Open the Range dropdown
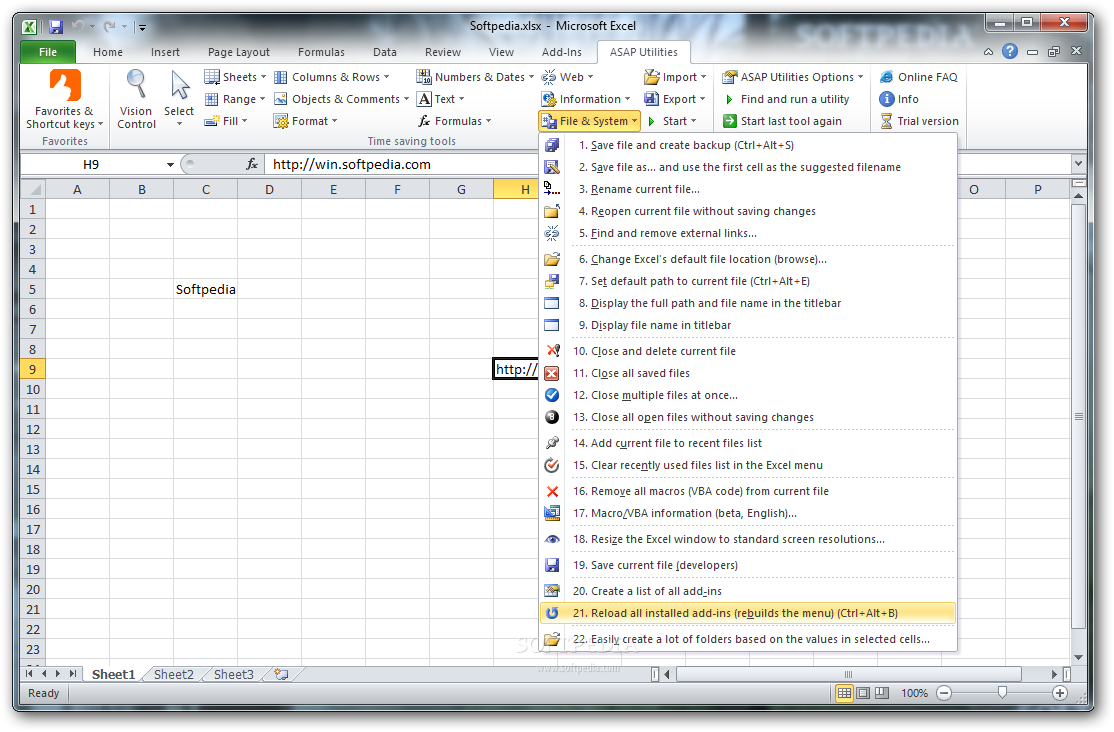Screen dimensions: 1114x732 click(235, 99)
